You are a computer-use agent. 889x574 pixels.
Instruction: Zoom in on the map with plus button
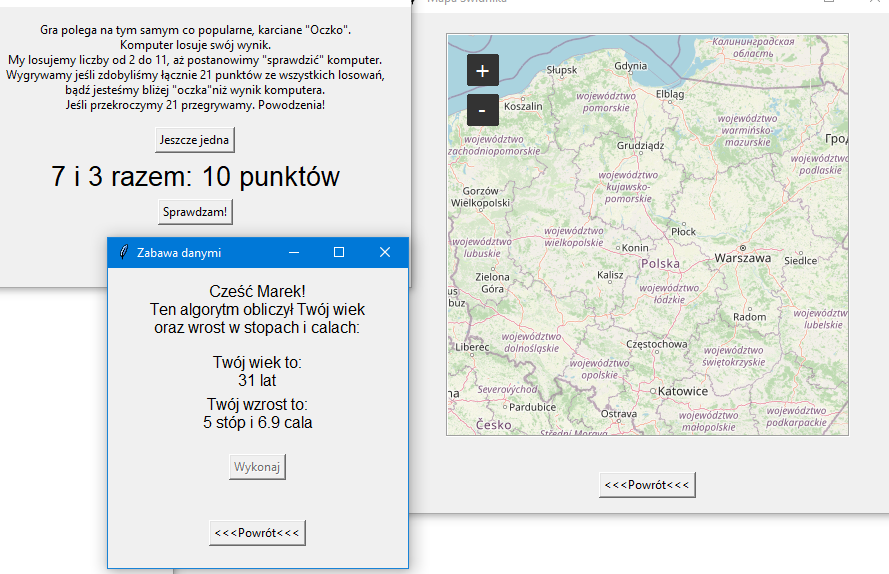click(482, 71)
